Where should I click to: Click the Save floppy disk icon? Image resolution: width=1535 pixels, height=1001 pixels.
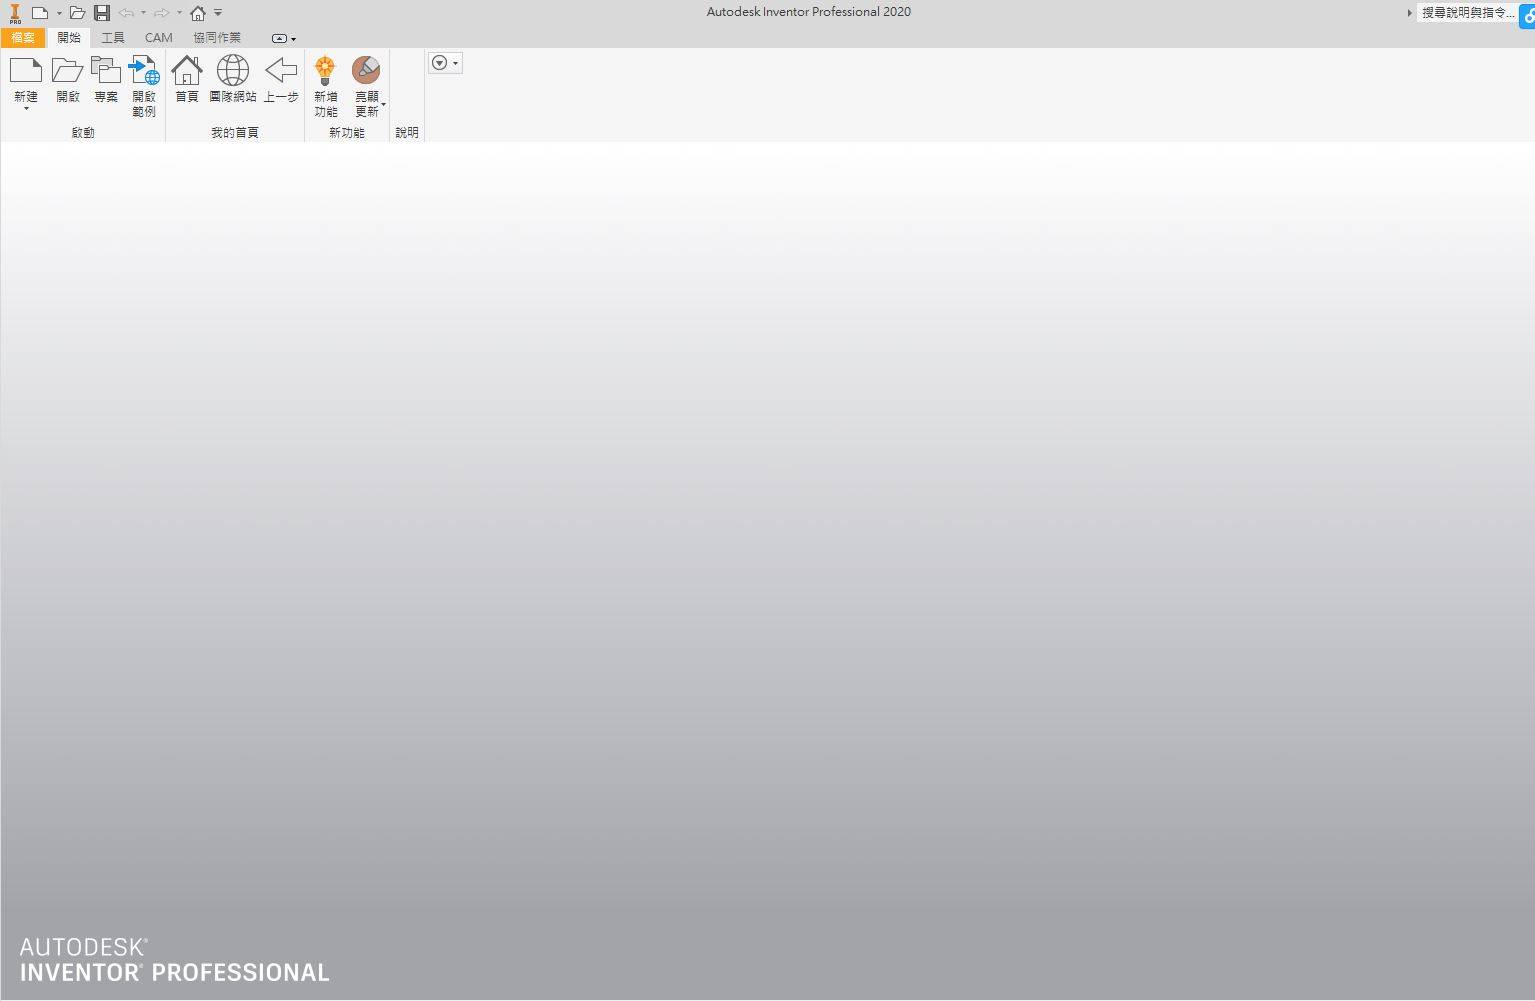[102, 13]
